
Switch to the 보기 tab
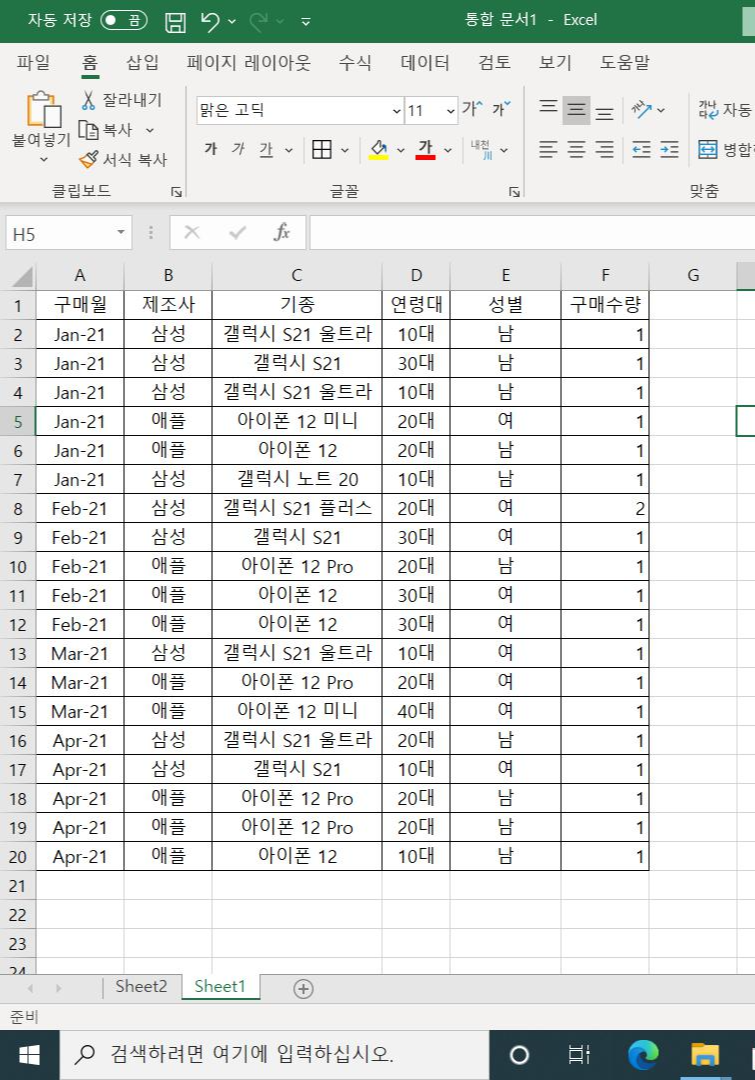tap(555, 63)
